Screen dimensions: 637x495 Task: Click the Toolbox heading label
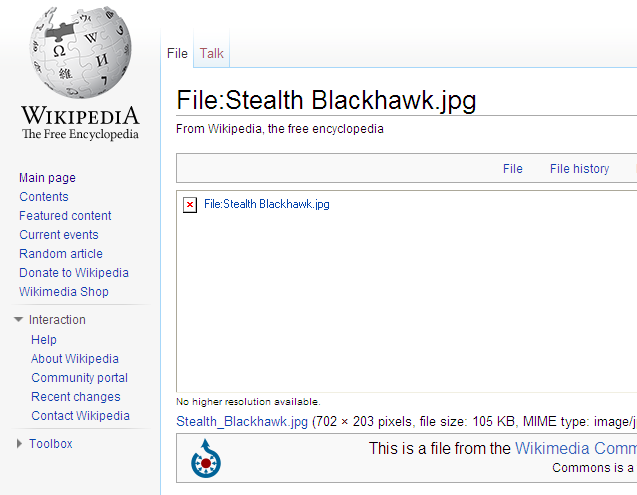point(51,444)
